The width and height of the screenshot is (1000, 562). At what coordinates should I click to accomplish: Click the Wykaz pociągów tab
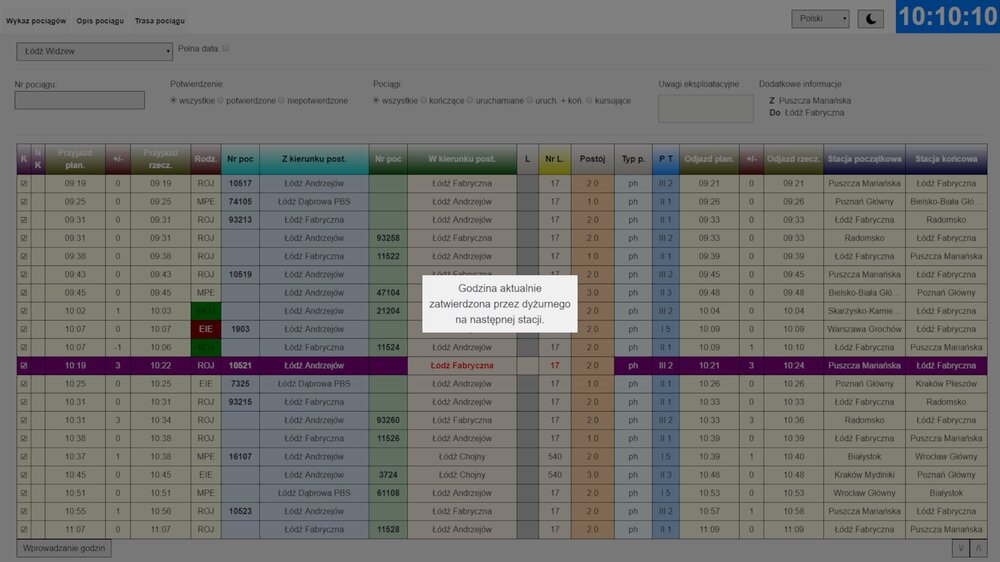click(36, 20)
